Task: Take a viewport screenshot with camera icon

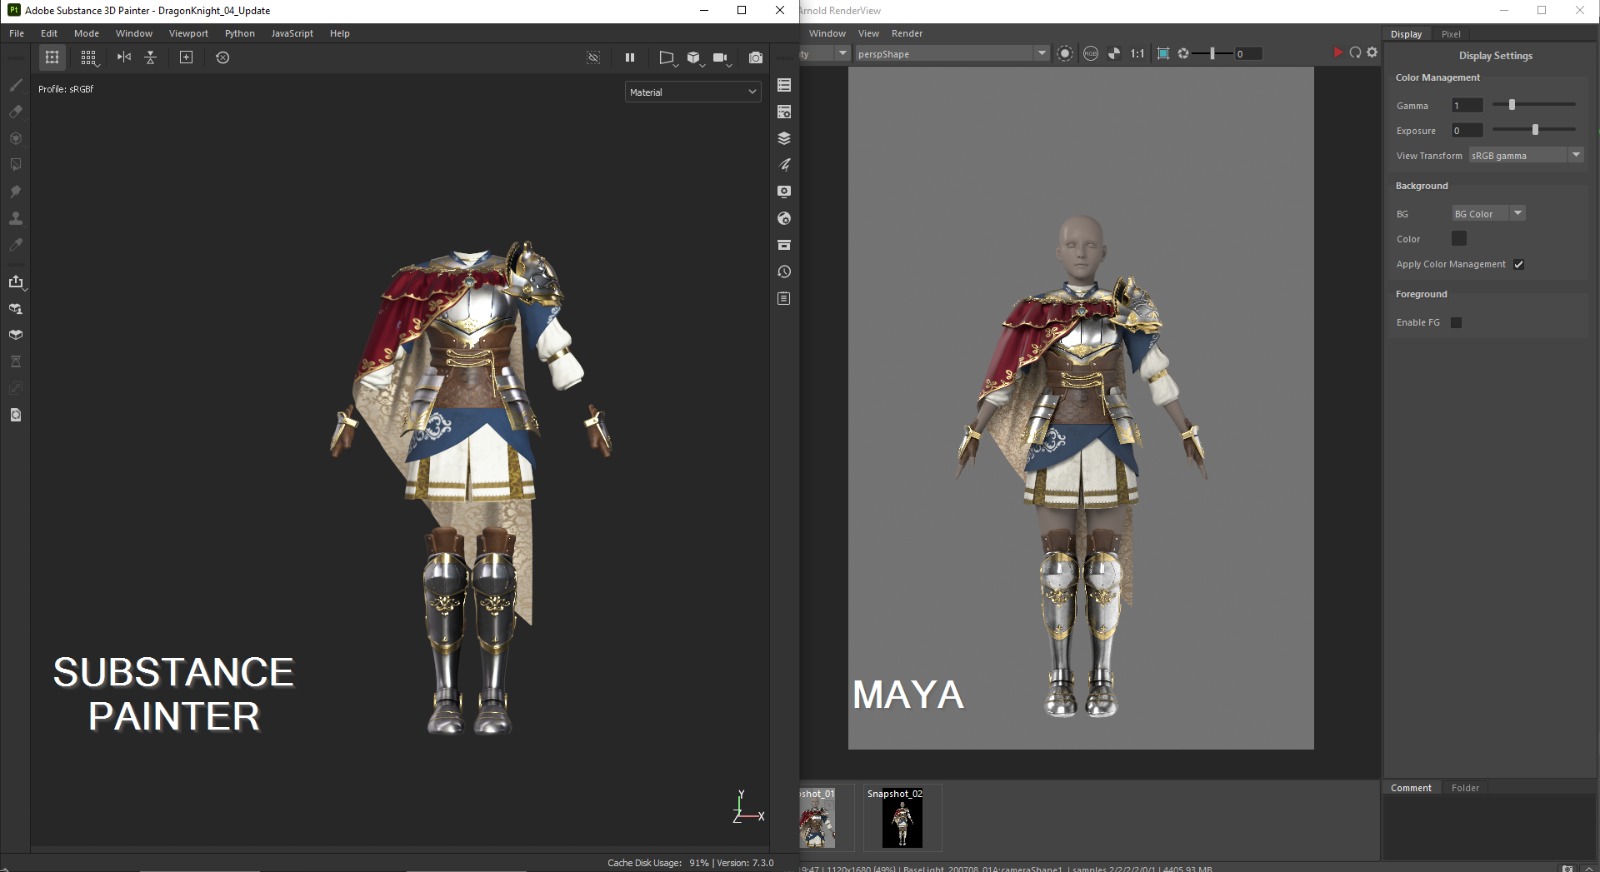Action: coord(756,57)
